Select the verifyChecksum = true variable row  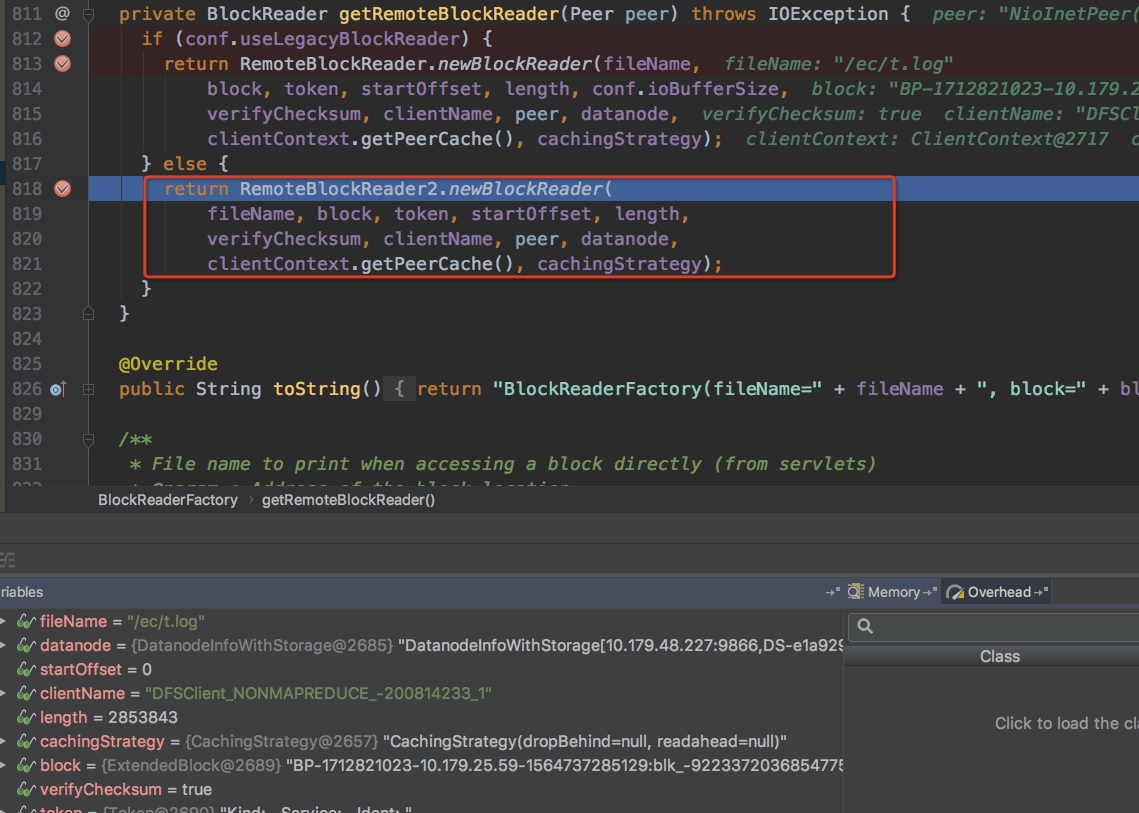coord(421,789)
